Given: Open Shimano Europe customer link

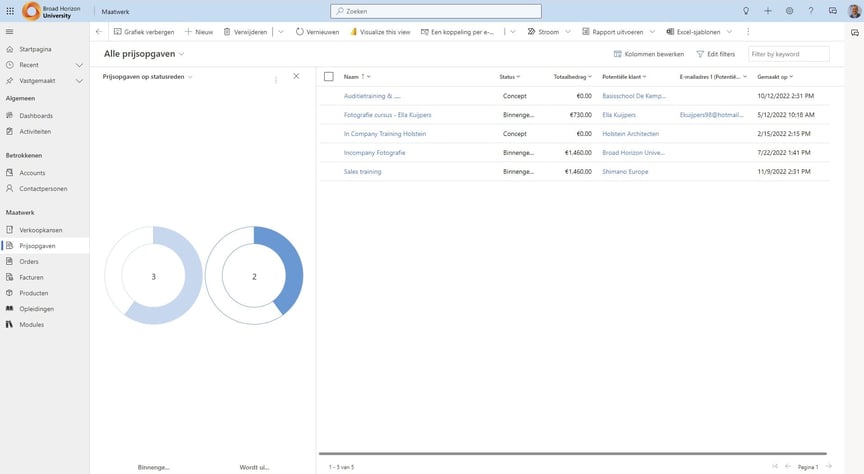Looking at the screenshot, I should point(625,171).
